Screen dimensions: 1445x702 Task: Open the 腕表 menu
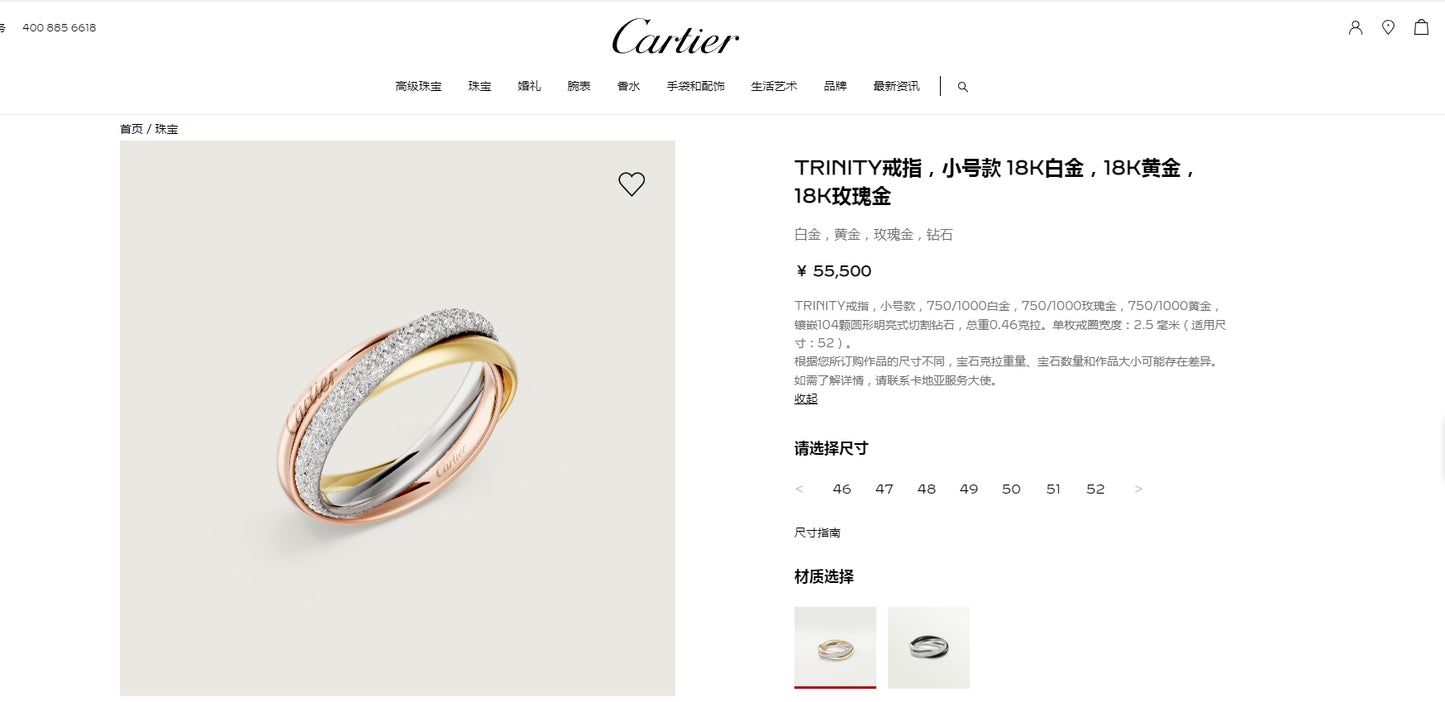coord(579,86)
